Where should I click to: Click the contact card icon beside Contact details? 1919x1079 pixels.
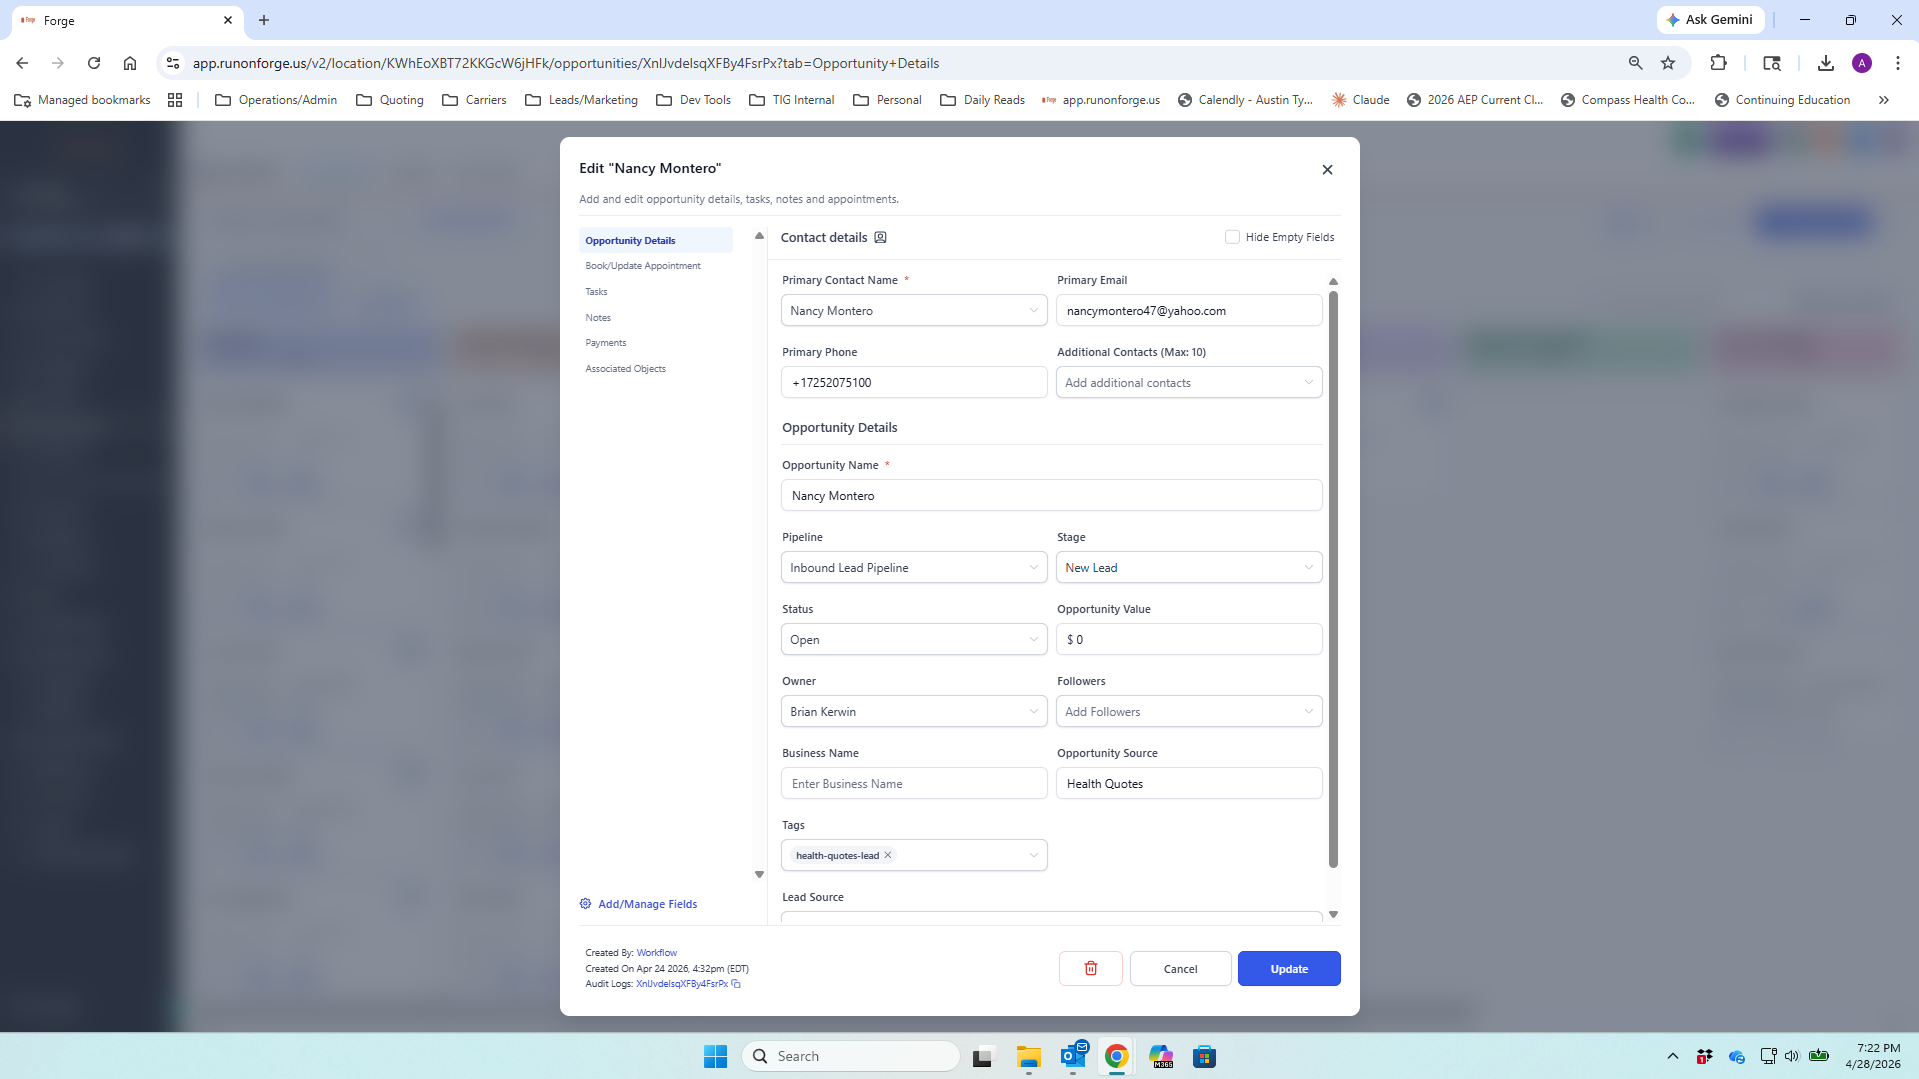click(880, 238)
